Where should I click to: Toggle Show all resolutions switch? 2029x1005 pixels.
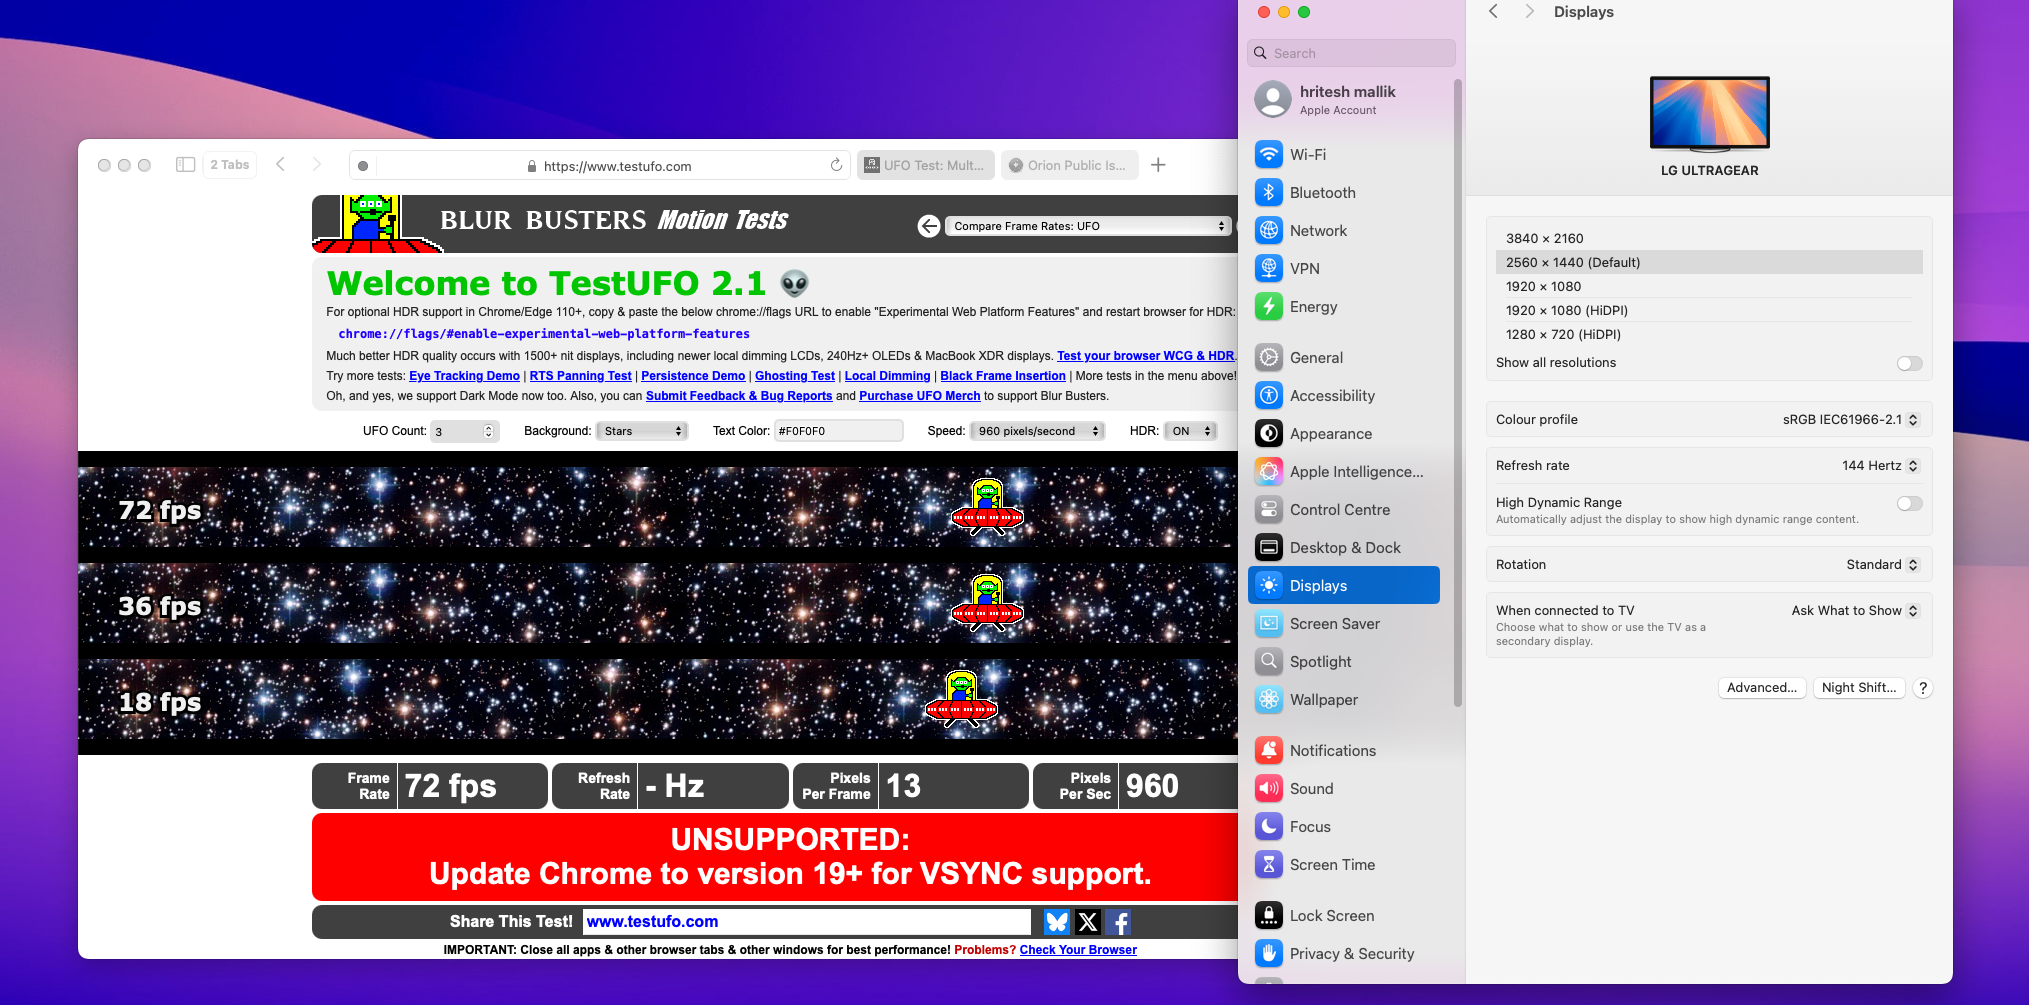pyautogui.click(x=1908, y=363)
